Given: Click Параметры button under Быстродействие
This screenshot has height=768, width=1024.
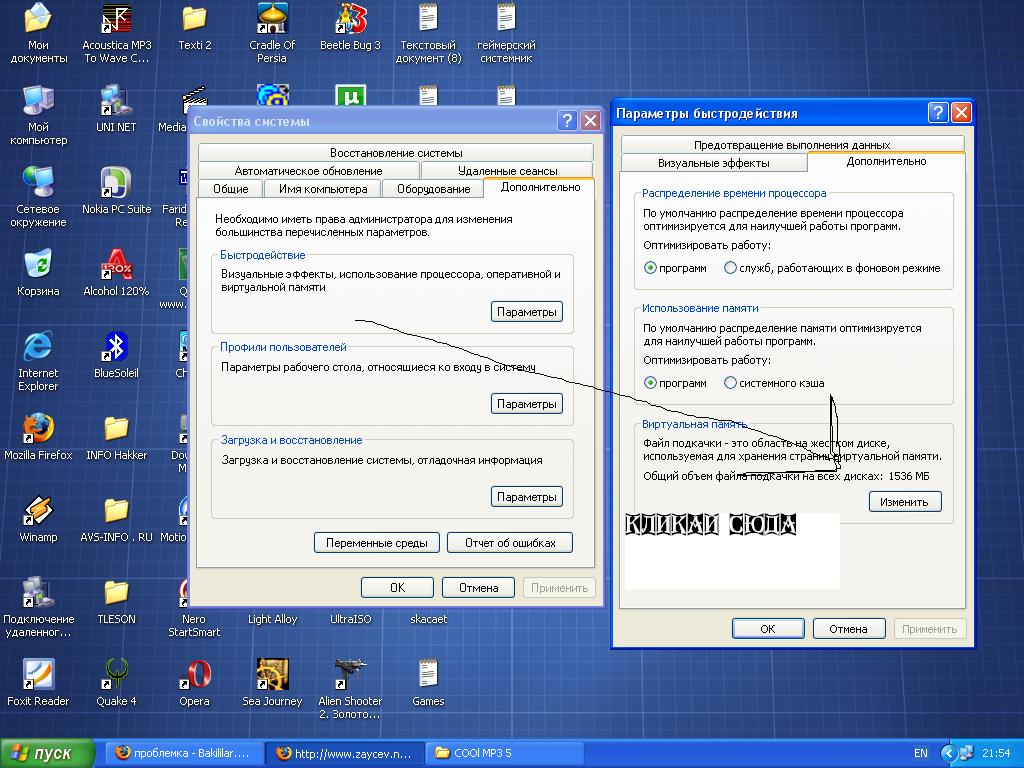Looking at the screenshot, I should point(526,312).
